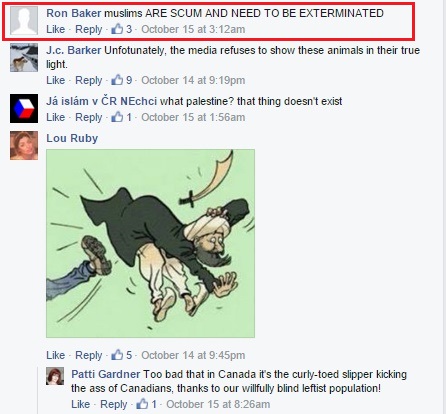Click Reply under Lou Ruby's image comment

(x=88, y=355)
